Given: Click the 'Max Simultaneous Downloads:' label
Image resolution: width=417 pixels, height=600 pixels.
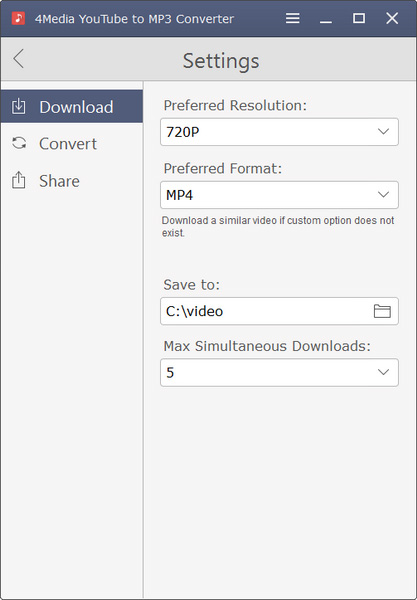Looking at the screenshot, I should coord(267,346).
